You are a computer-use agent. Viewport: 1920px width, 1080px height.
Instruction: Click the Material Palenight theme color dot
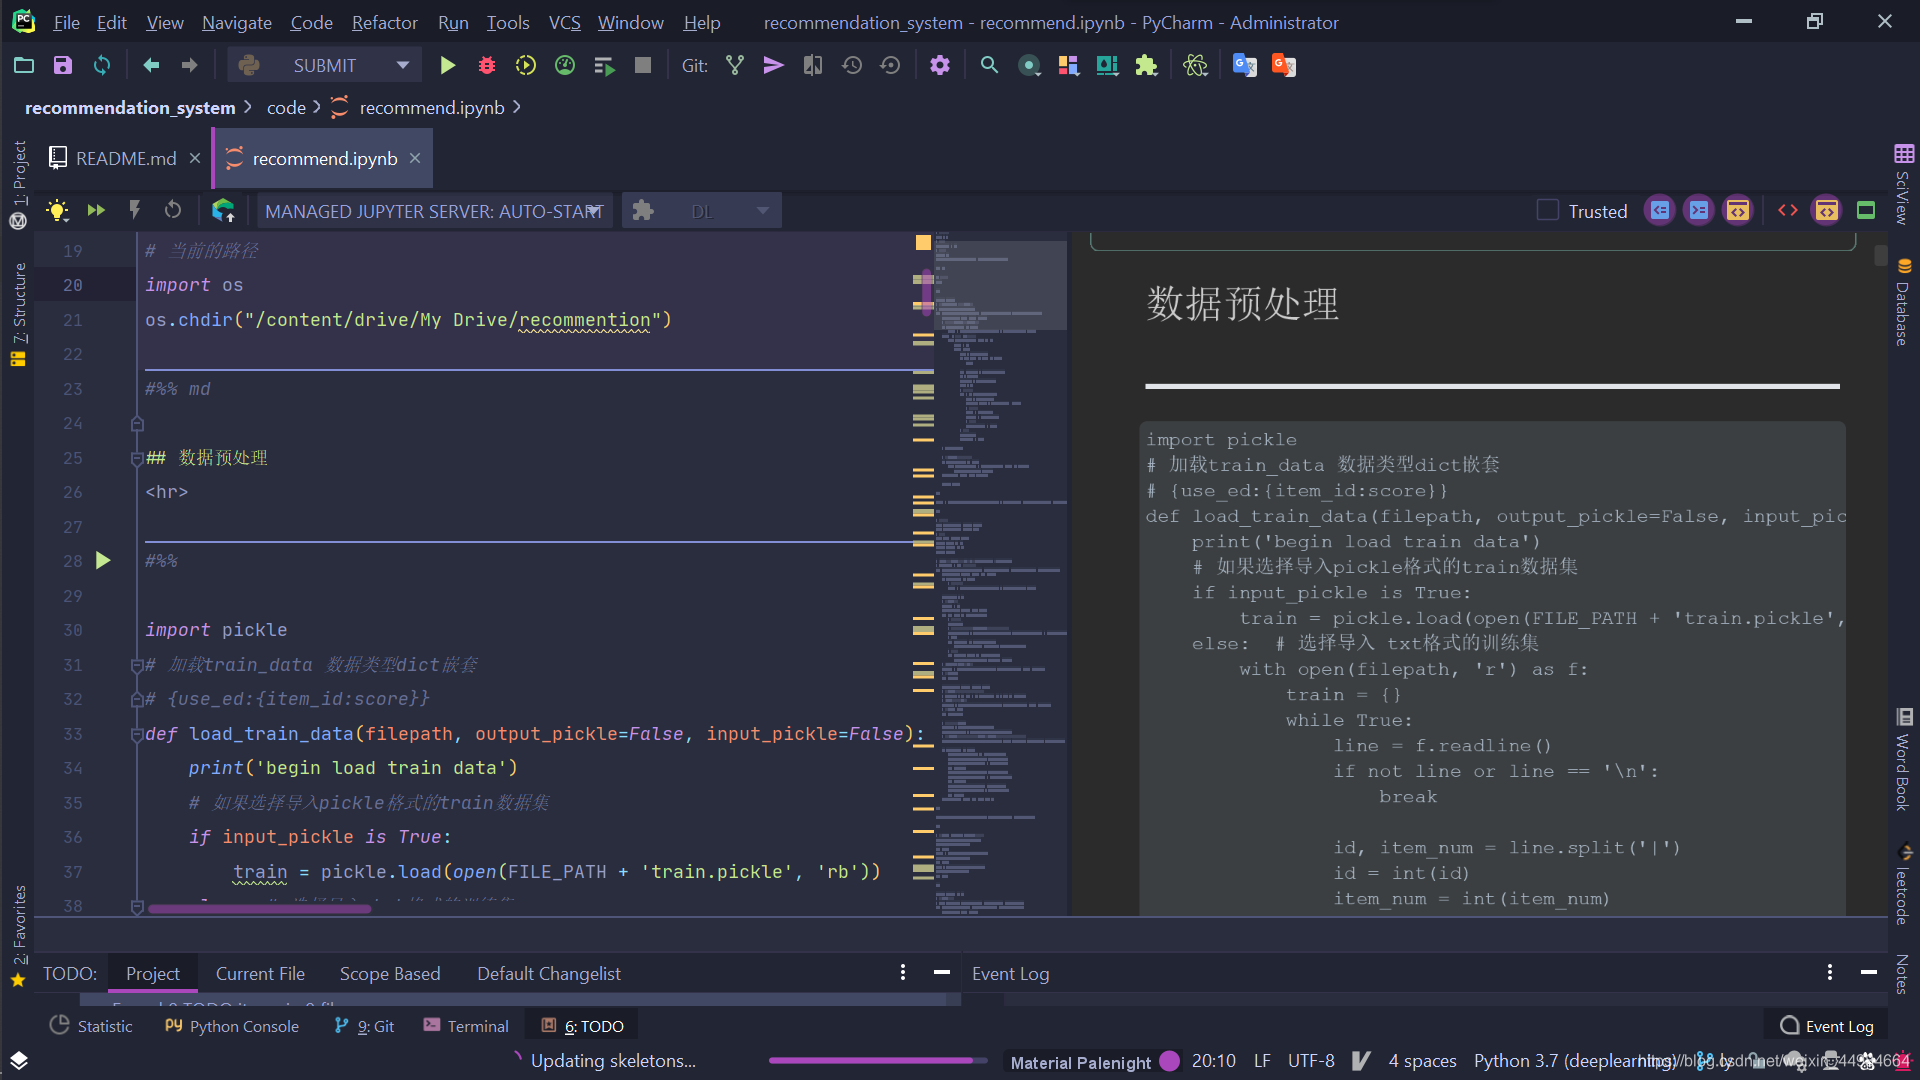point(1169,1061)
